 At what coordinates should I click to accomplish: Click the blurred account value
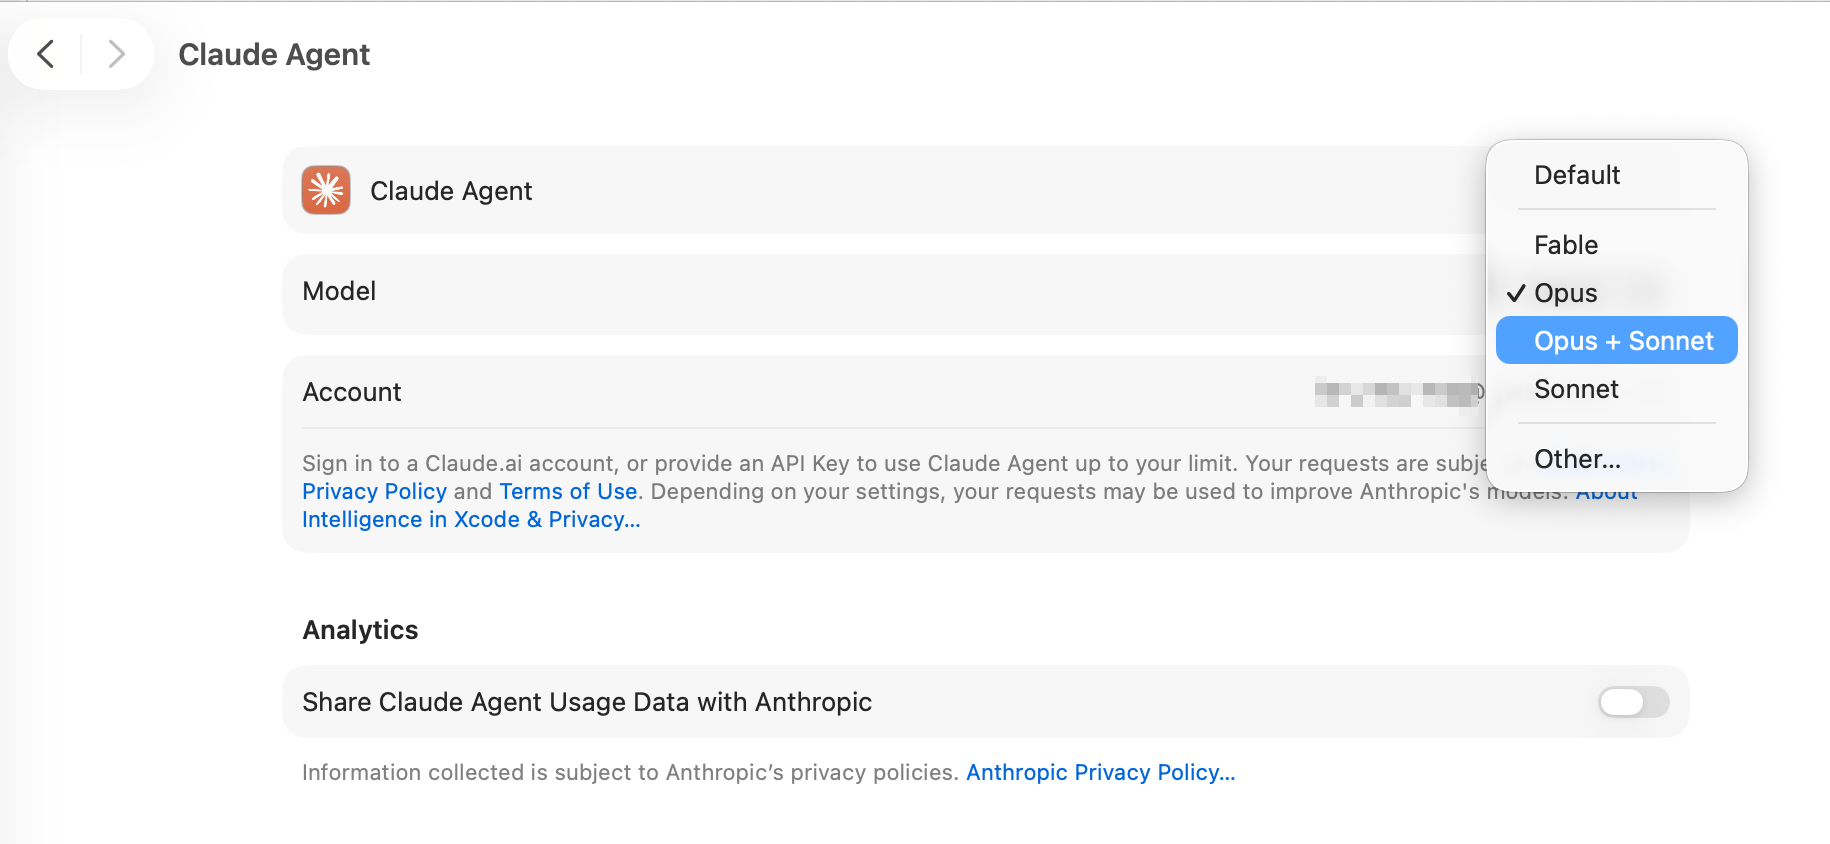[1399, 393]
